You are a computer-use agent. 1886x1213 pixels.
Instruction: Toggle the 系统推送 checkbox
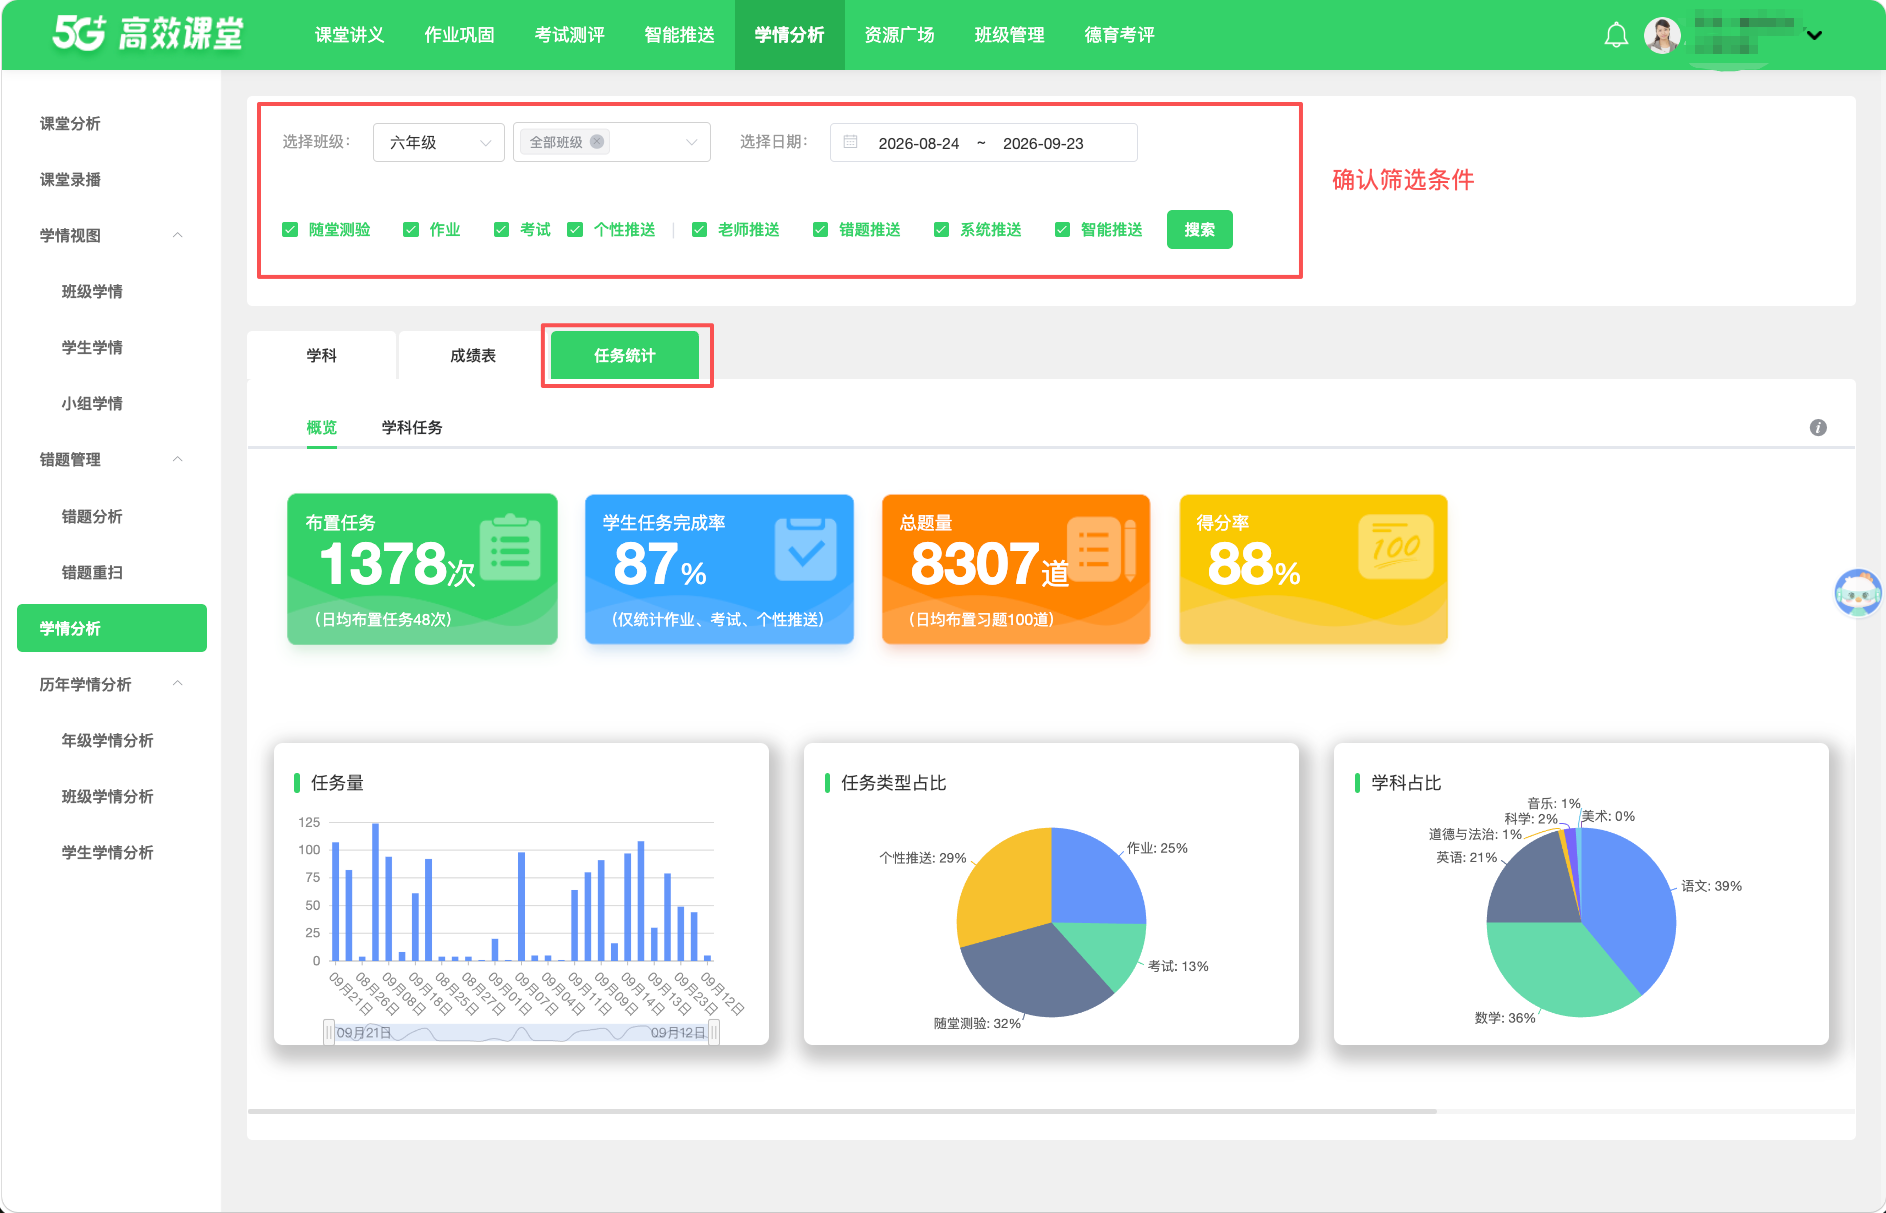(941, 230)
